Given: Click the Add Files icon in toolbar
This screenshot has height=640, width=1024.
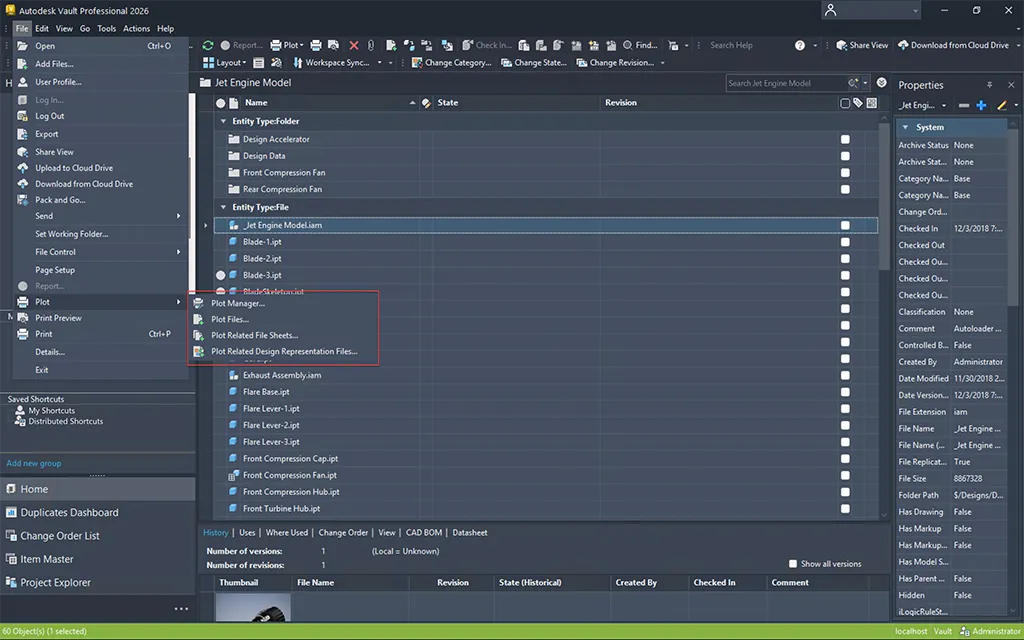Looking at the screenshot, I should tap(391, 45).
